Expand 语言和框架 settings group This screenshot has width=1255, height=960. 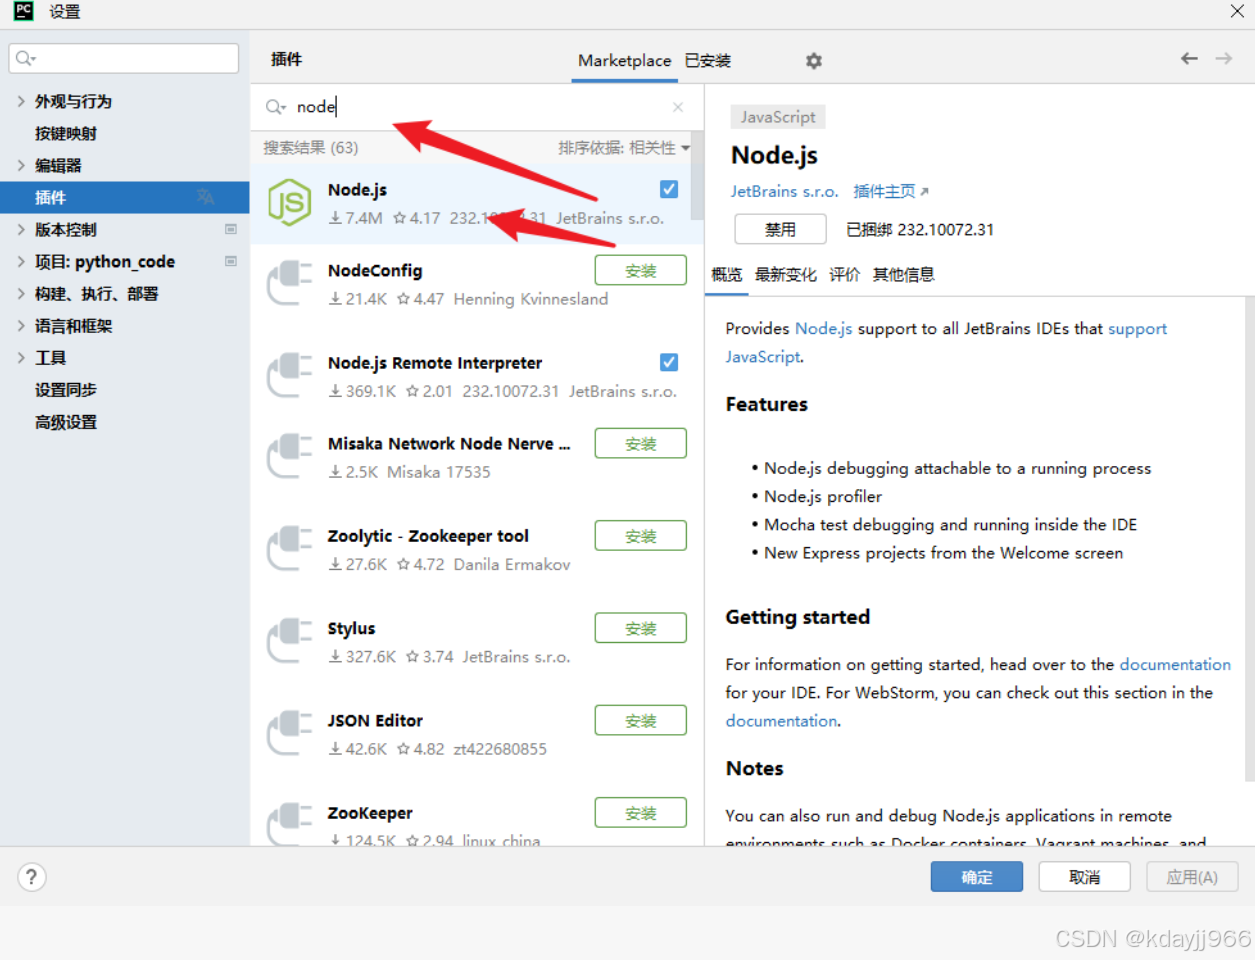tap(21, 325)
